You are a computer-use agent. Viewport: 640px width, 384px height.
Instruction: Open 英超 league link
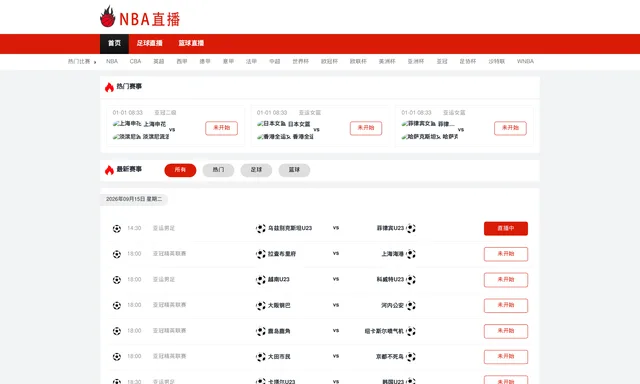pos(158,62)
